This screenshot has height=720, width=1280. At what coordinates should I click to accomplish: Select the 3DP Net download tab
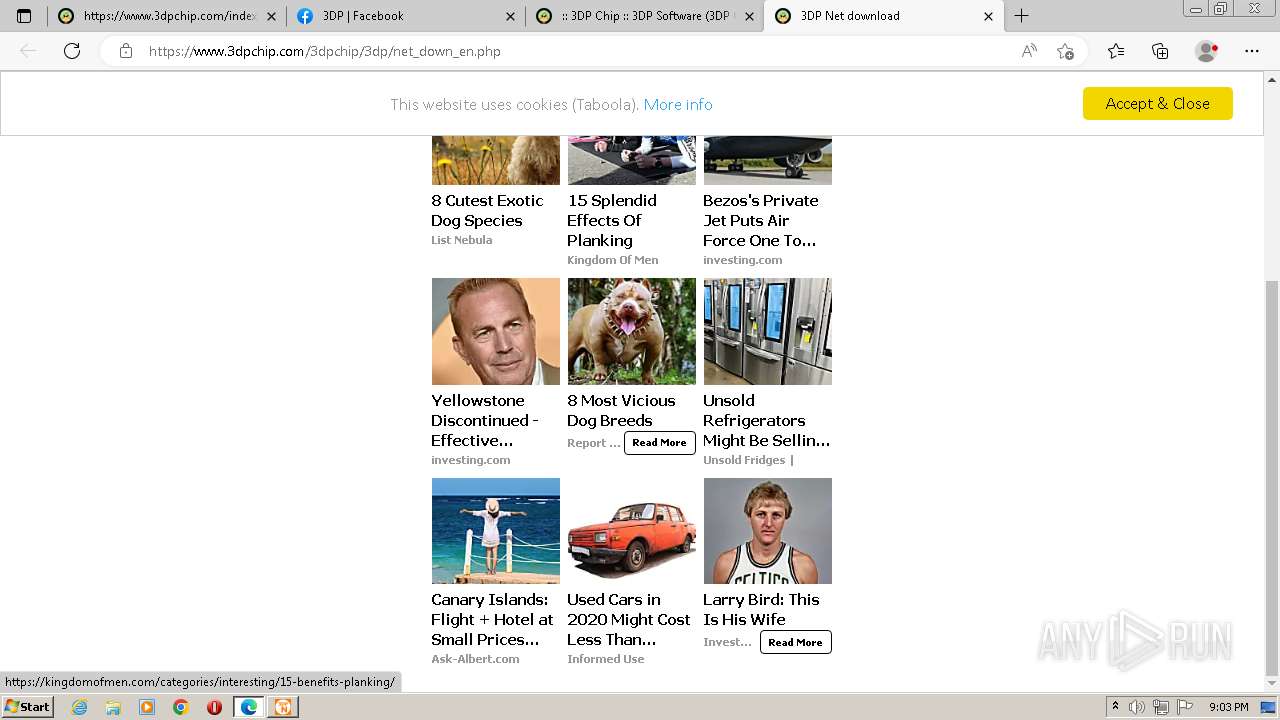pyautogui.click(x=884, y=16)
